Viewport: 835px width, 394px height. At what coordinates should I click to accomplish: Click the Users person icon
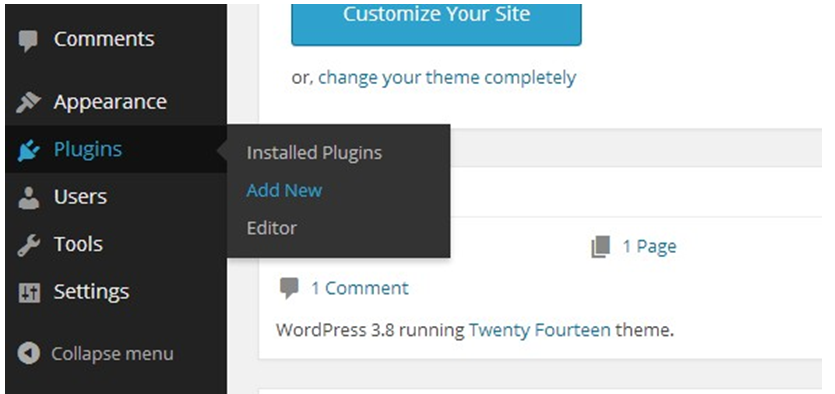click(28, 198)
